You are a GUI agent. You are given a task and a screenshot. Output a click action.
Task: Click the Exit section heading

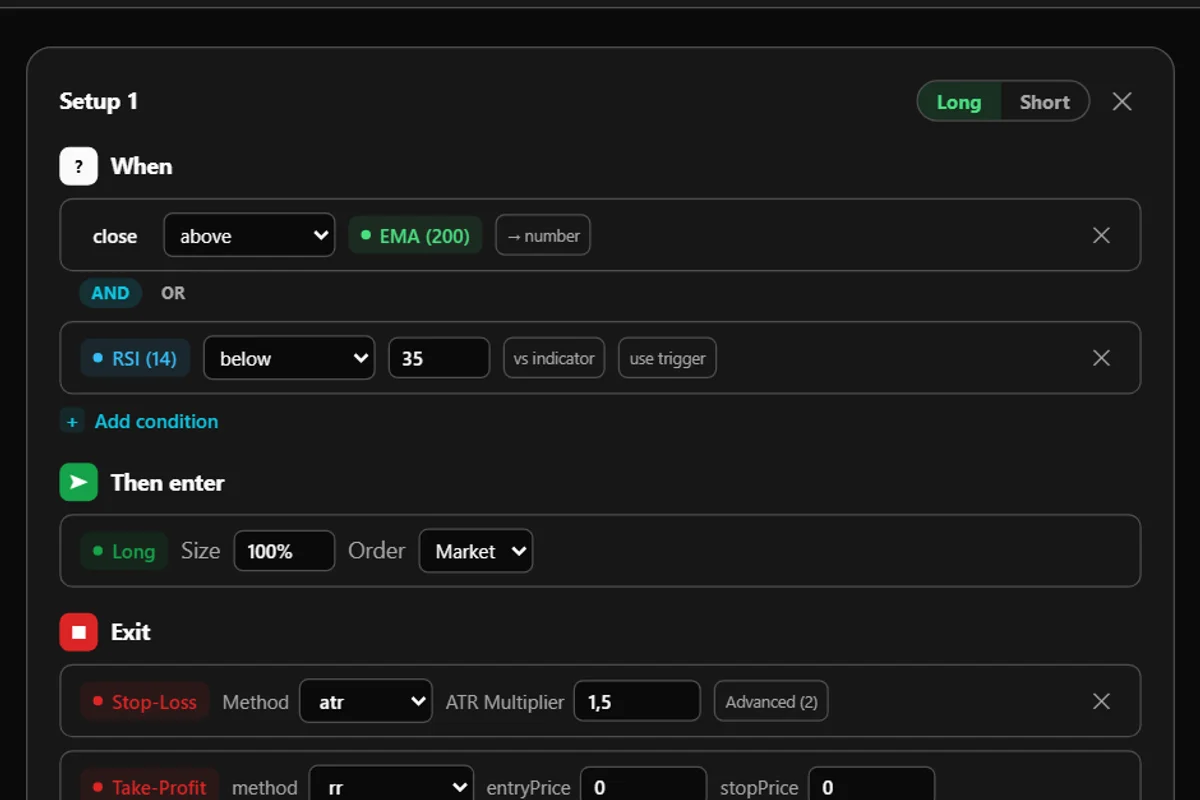point(130,632)
